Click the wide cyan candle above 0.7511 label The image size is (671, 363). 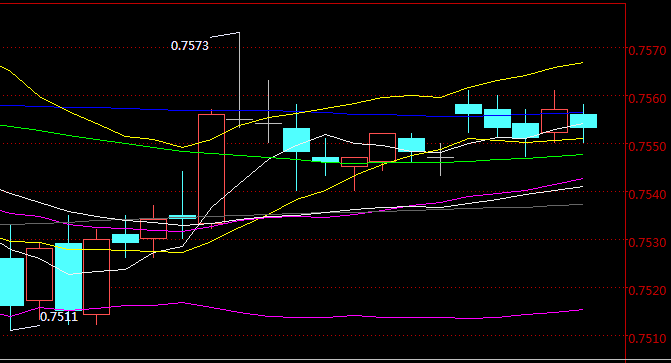pyautogui.click(x=68, y=277)
